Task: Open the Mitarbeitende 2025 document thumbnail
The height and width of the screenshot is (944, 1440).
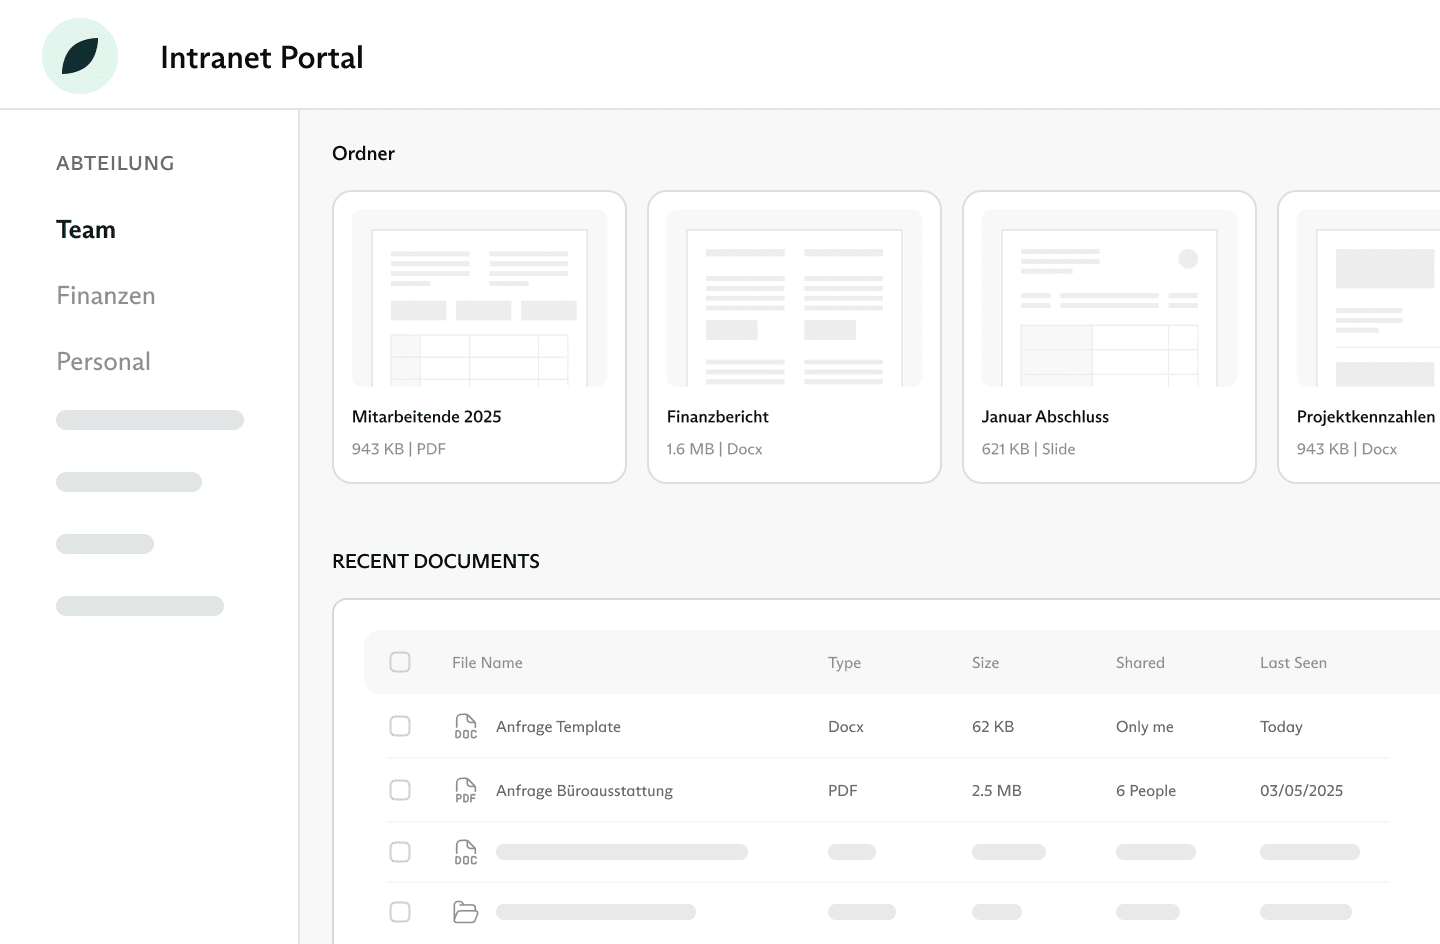Action: click(479, 298)
